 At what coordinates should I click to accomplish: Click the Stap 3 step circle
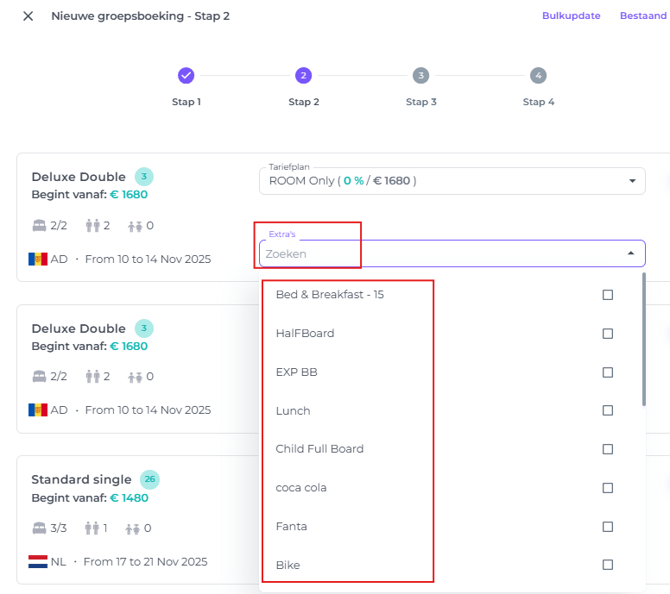coord(421,76)
